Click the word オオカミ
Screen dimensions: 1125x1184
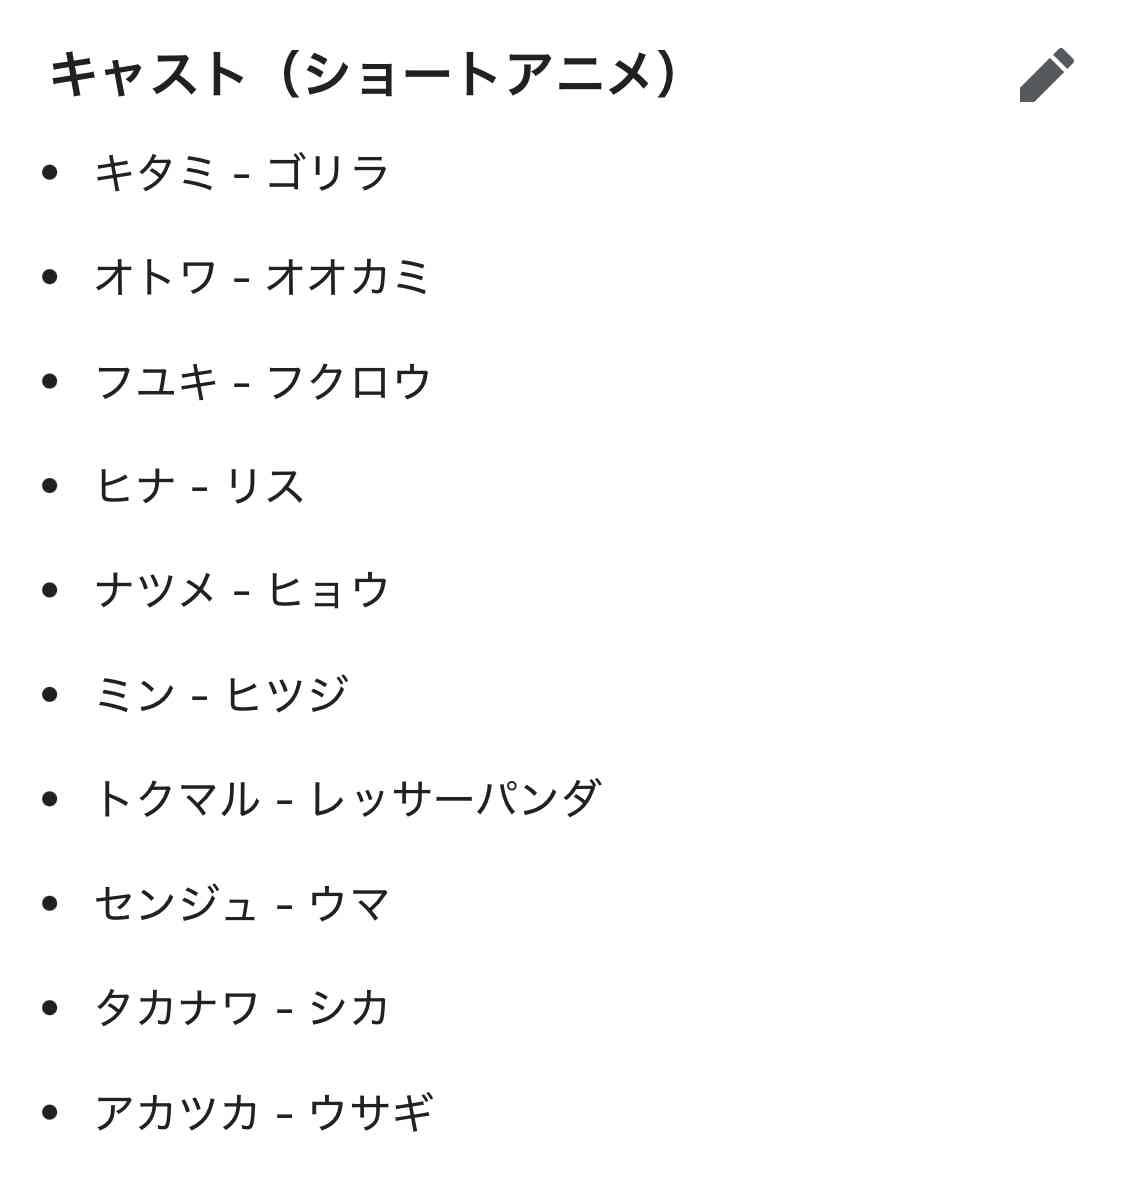coord(347,276)
